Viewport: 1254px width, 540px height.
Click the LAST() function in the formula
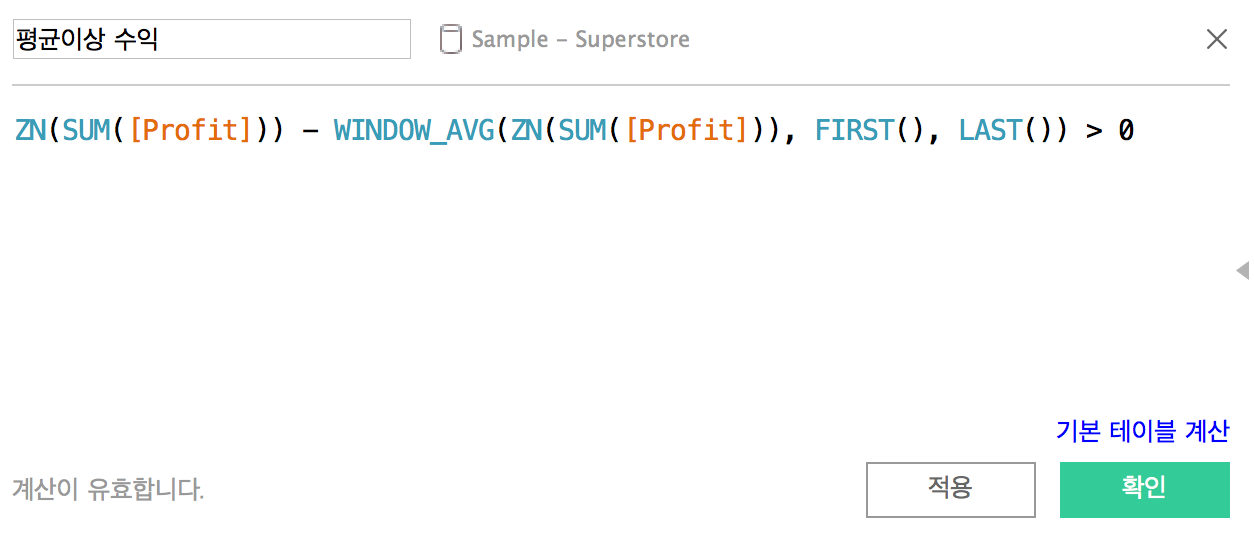click(1006, 130)
